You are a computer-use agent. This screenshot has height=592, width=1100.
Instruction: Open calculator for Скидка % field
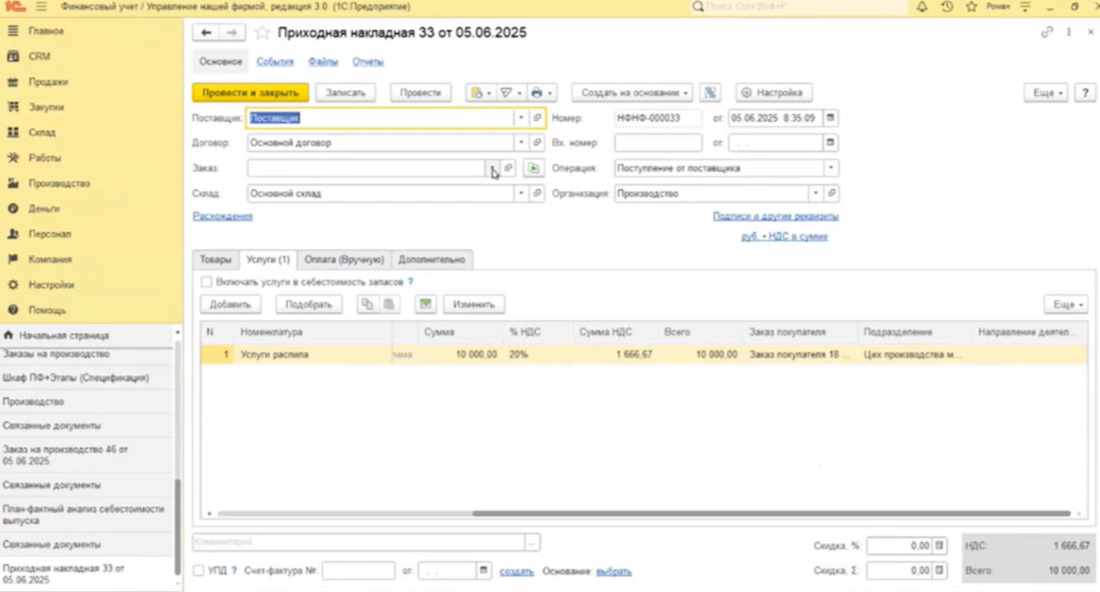(939, 546)
